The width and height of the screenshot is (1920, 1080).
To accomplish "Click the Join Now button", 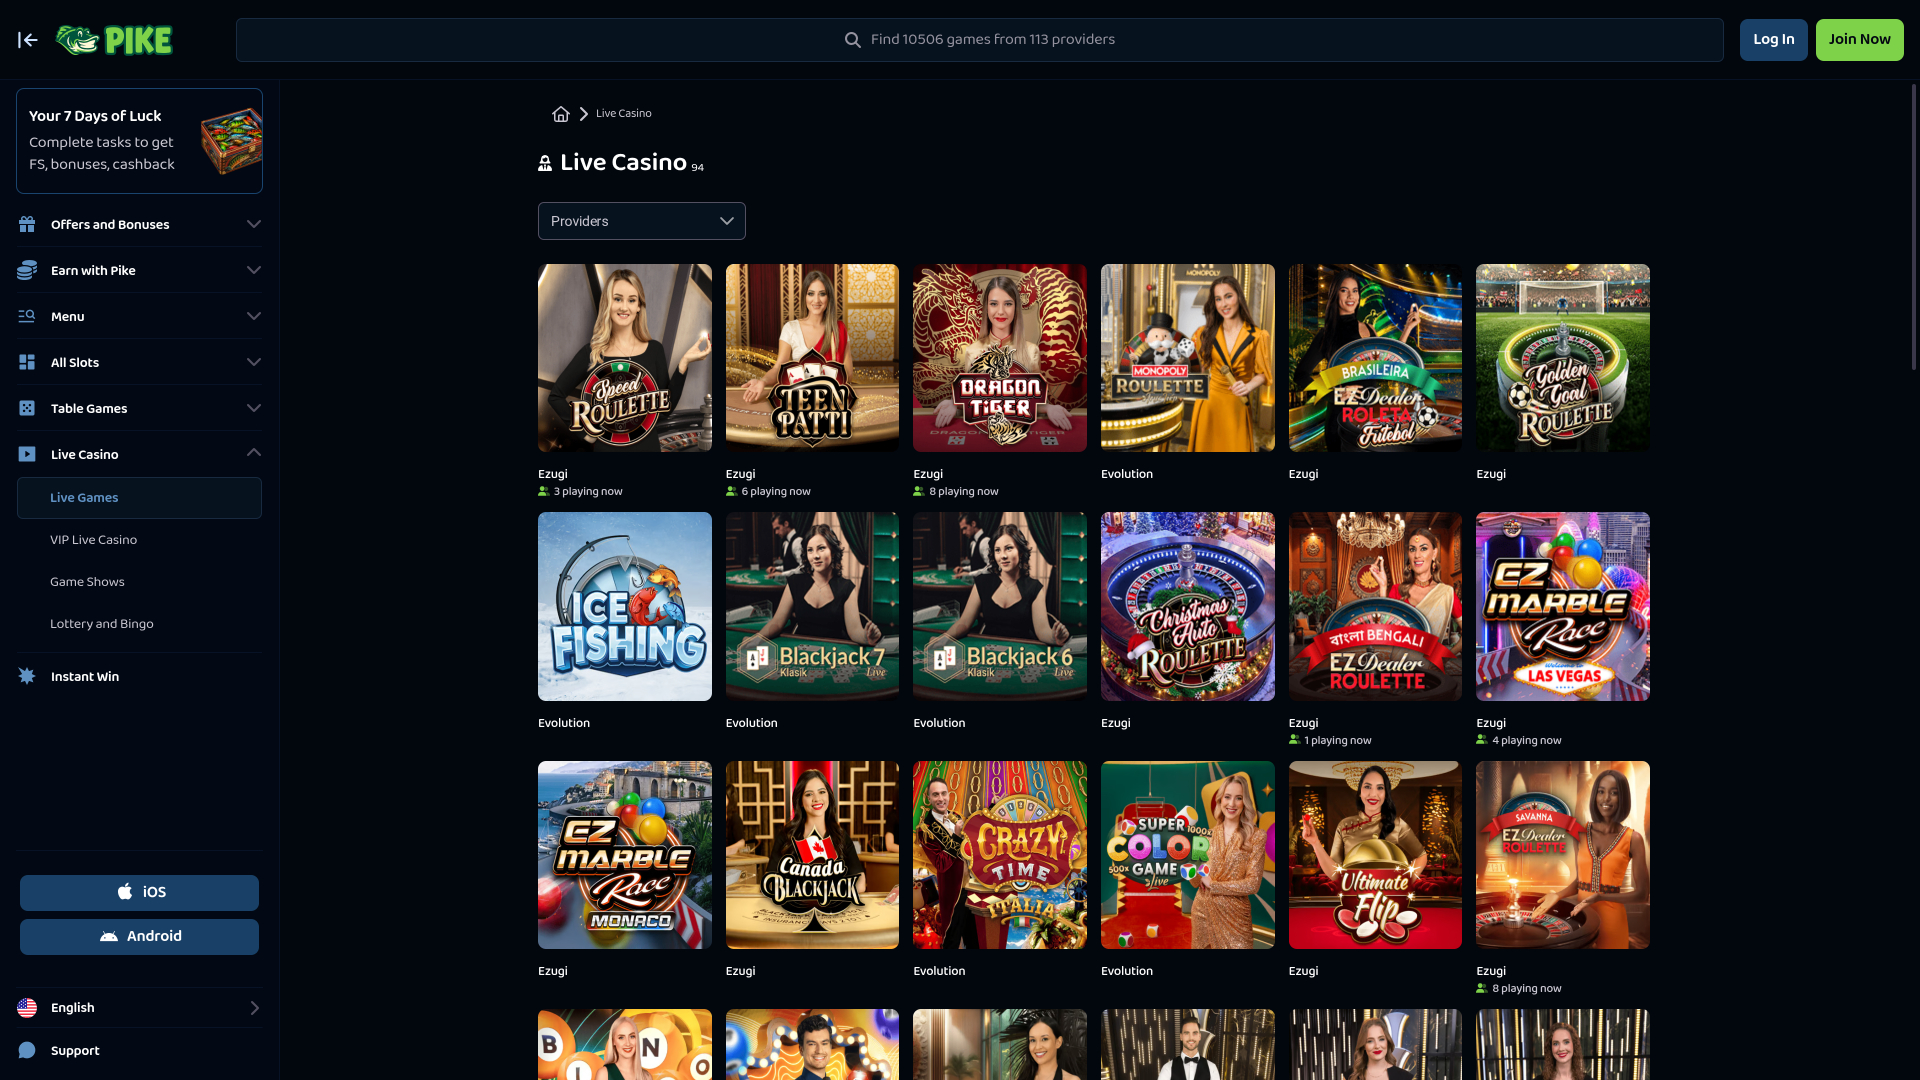I will click(1859, 40).
